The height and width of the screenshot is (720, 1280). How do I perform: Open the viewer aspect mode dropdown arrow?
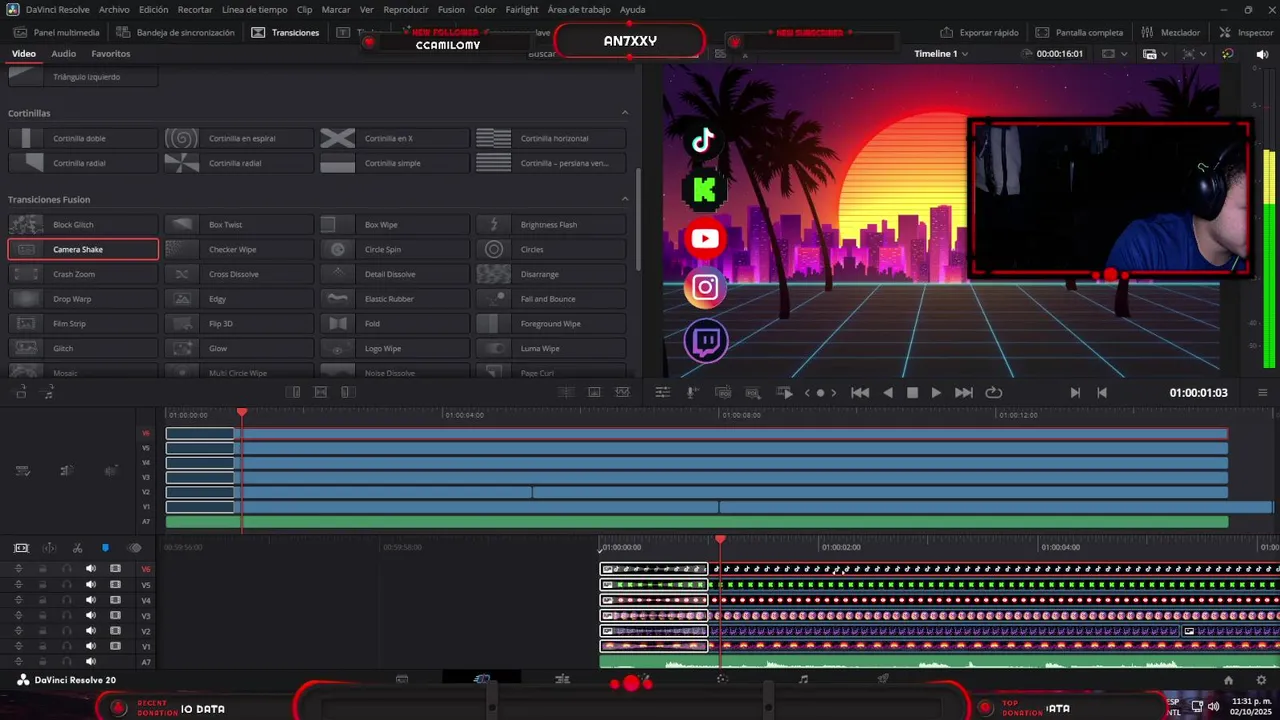1124,54
